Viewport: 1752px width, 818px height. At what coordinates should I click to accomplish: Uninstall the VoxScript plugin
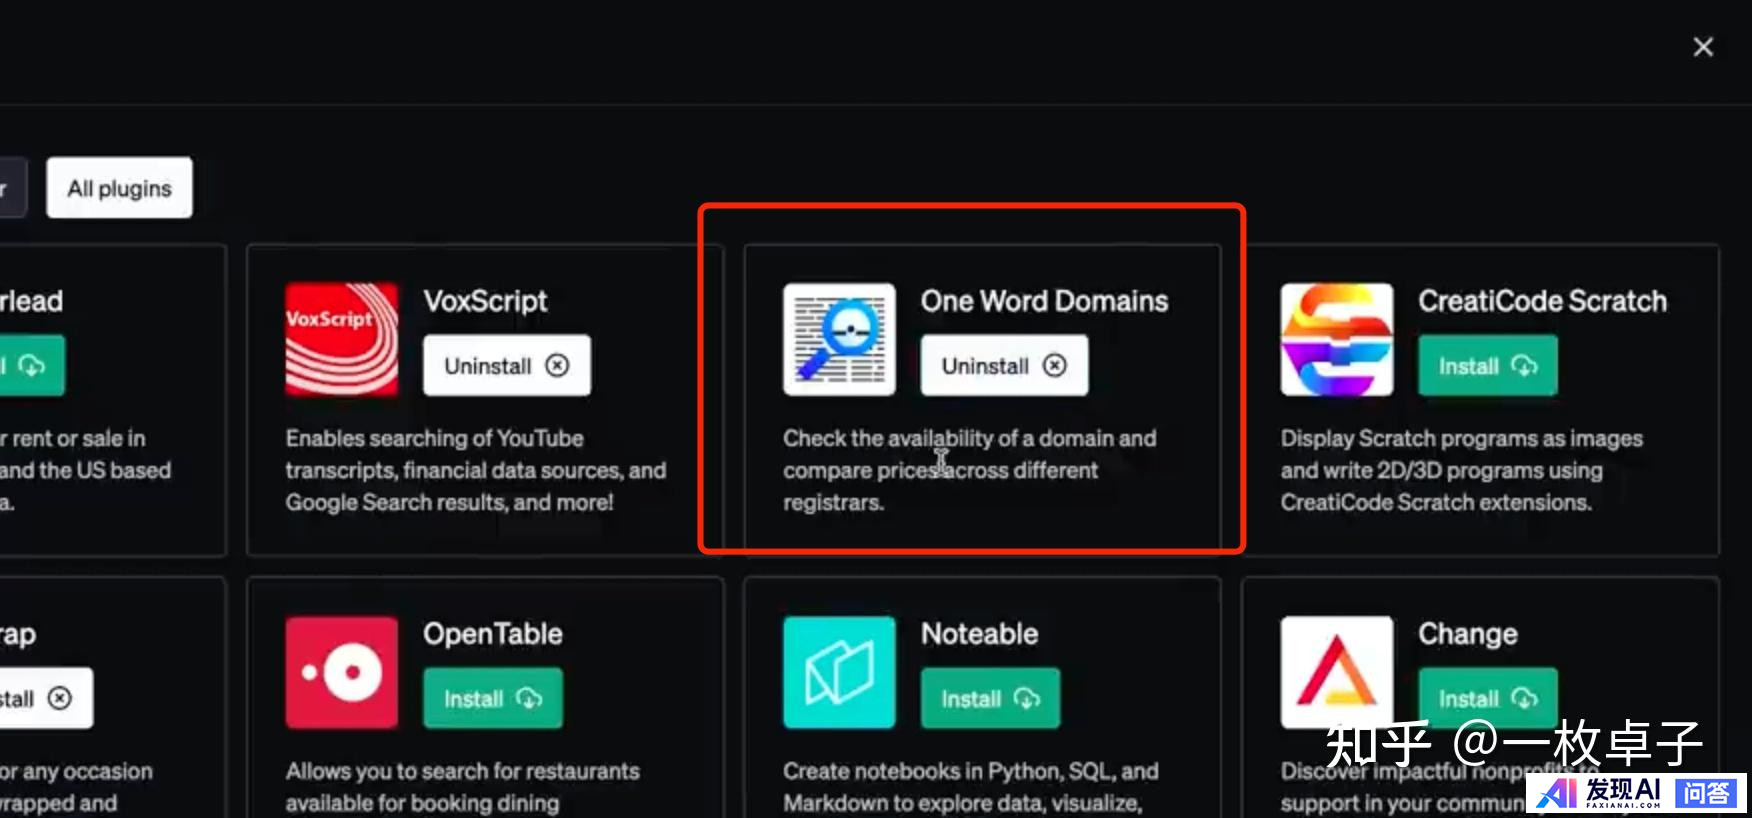click(506, 366)
